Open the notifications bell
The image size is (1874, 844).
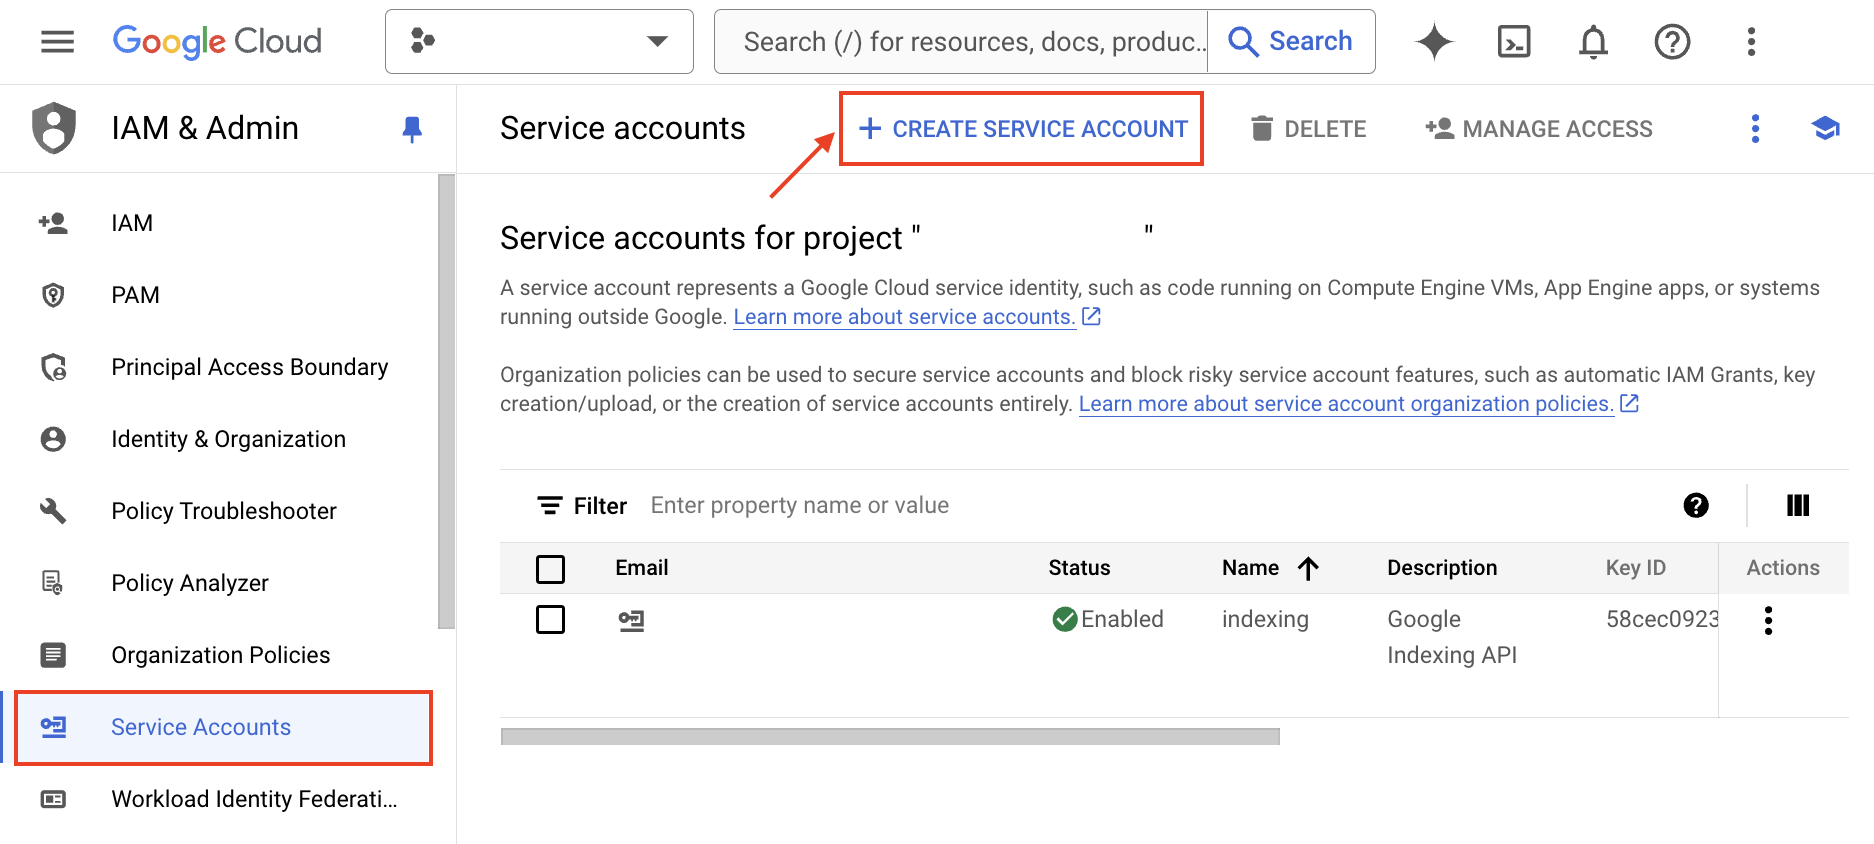1593,41
